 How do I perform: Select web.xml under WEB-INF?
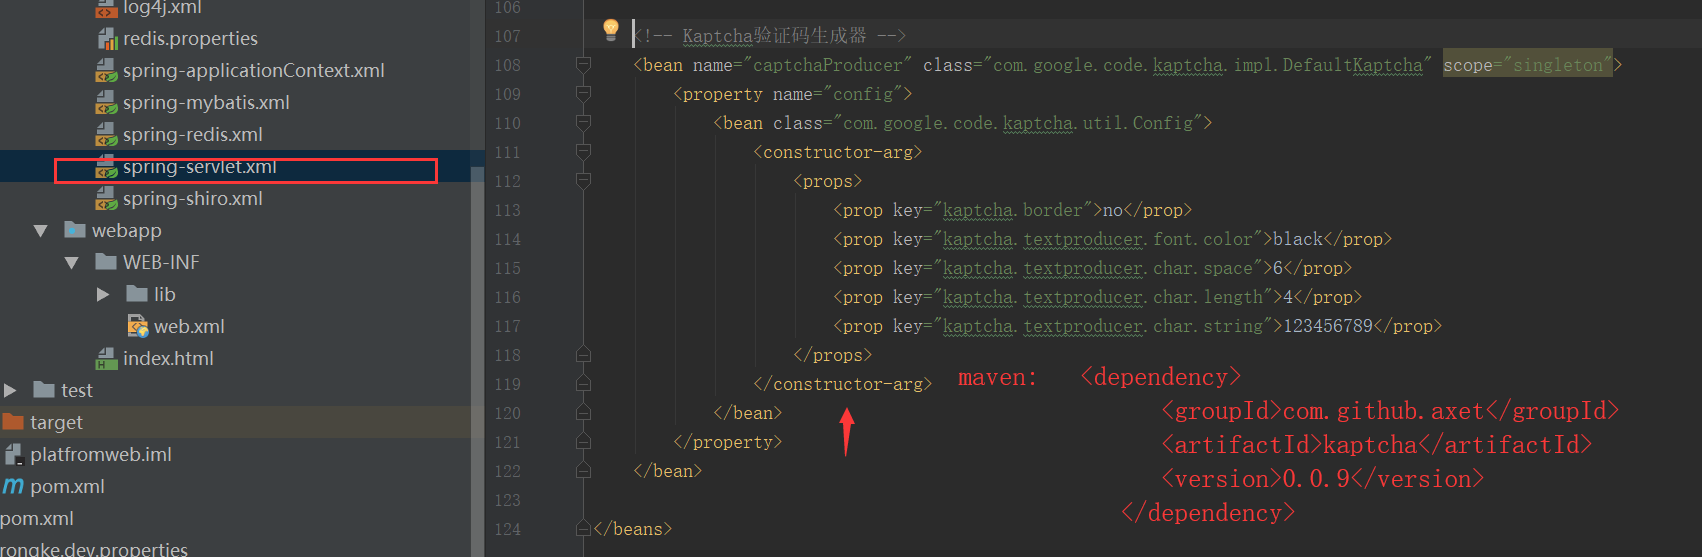pyautogui.click(x=189, y=327)
